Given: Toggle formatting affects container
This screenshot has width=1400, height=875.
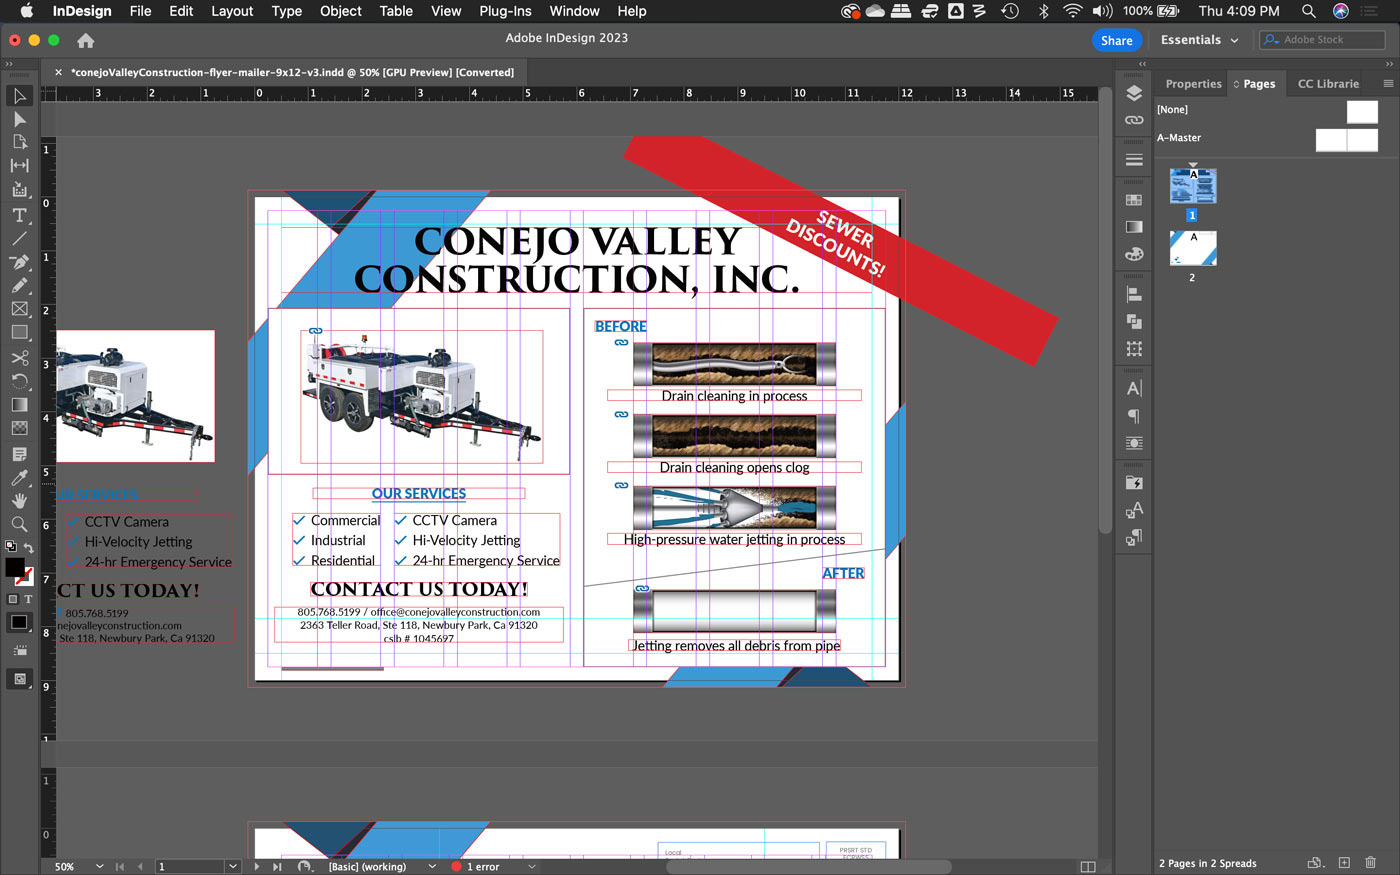Looking at the screenshot, I should [x=13, y=599].
